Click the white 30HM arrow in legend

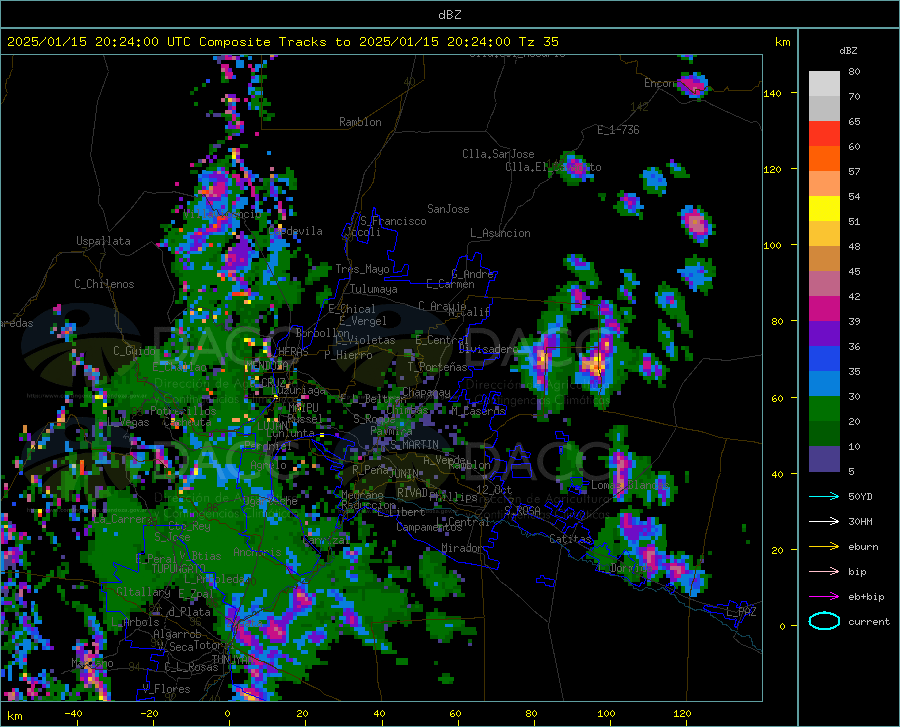pos(824,521)
